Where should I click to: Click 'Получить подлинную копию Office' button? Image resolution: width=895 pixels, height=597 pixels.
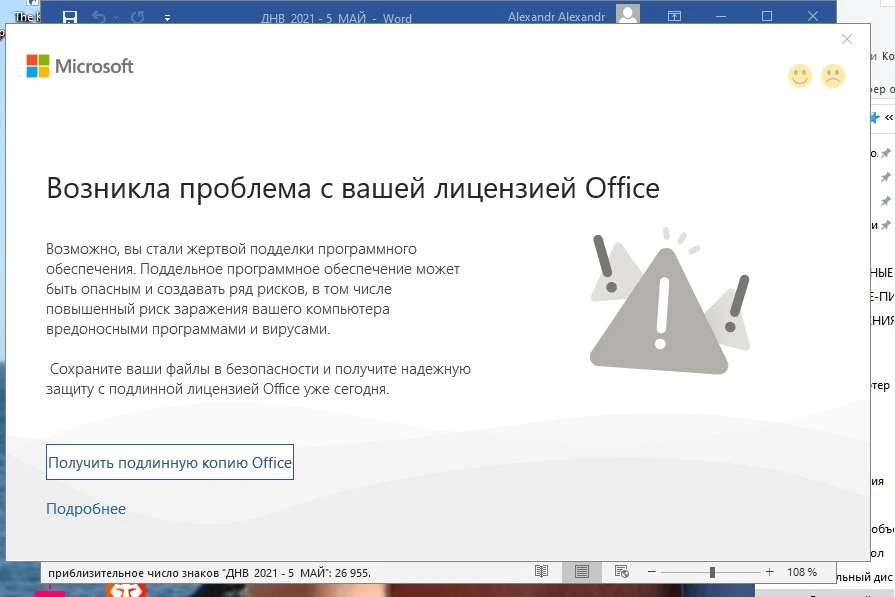(170, 462)
